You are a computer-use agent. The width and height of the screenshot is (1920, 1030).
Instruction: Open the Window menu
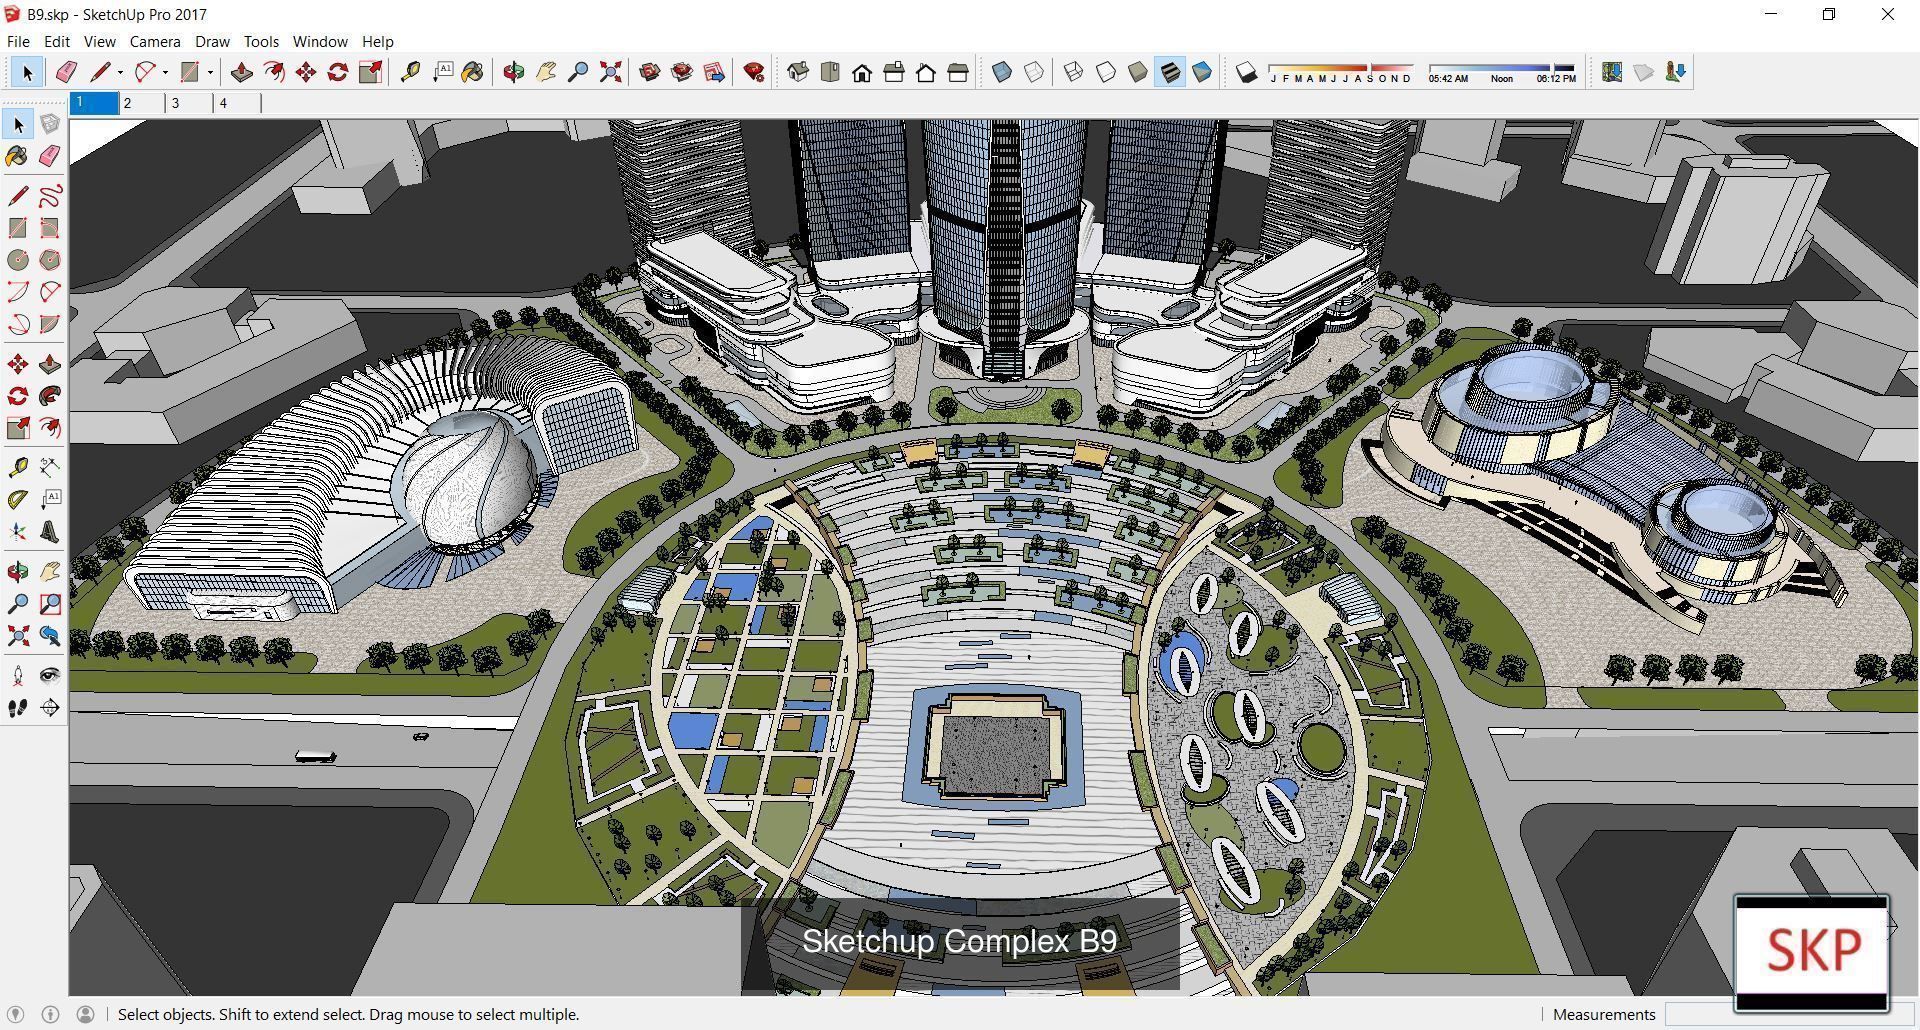[320, 41]
